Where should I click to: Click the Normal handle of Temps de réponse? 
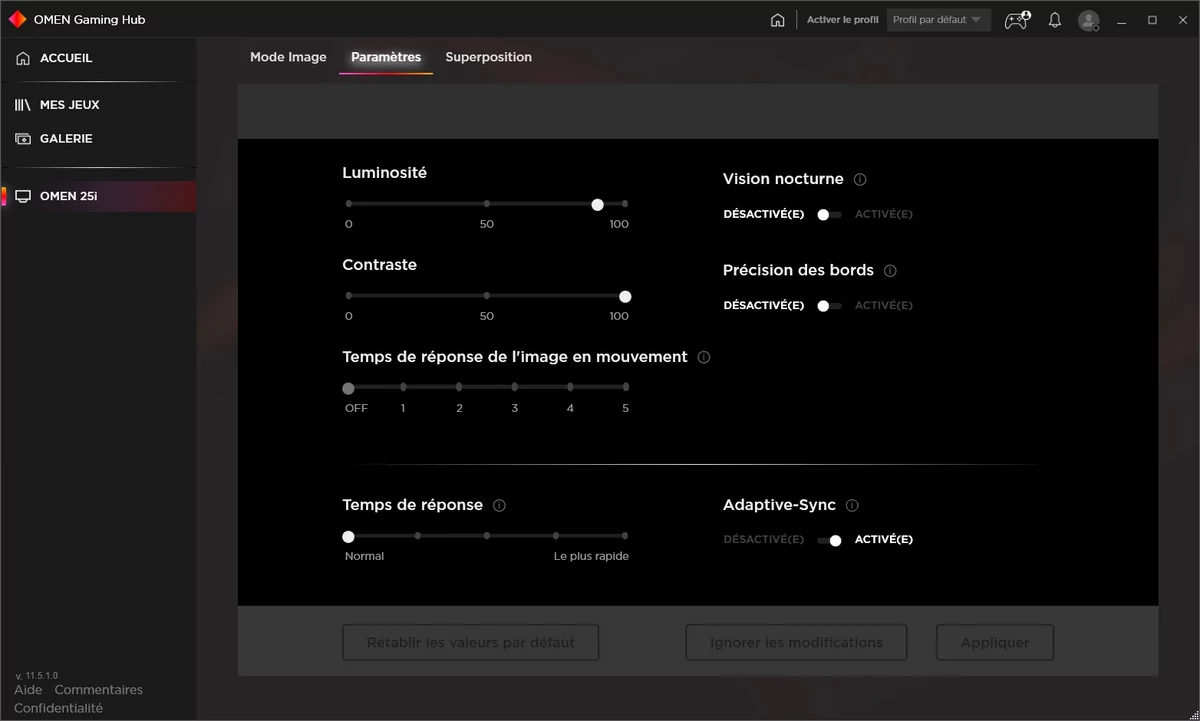click(348, 536)
